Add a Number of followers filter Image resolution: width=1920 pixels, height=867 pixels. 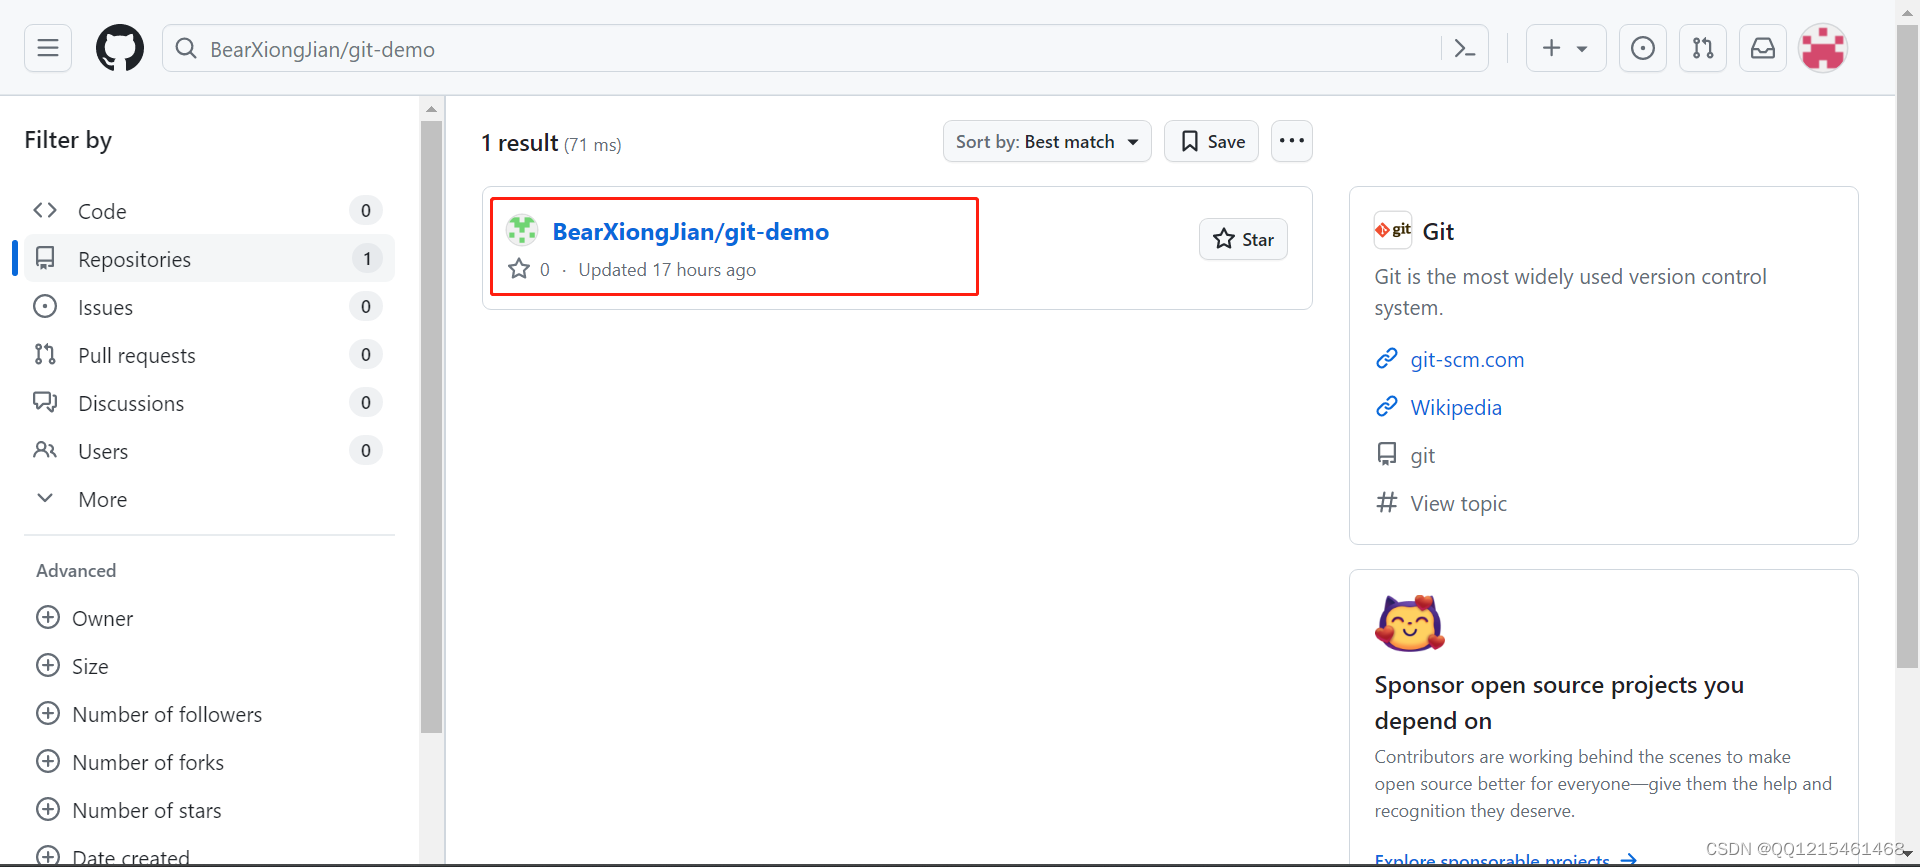click(x=149, y=714)
